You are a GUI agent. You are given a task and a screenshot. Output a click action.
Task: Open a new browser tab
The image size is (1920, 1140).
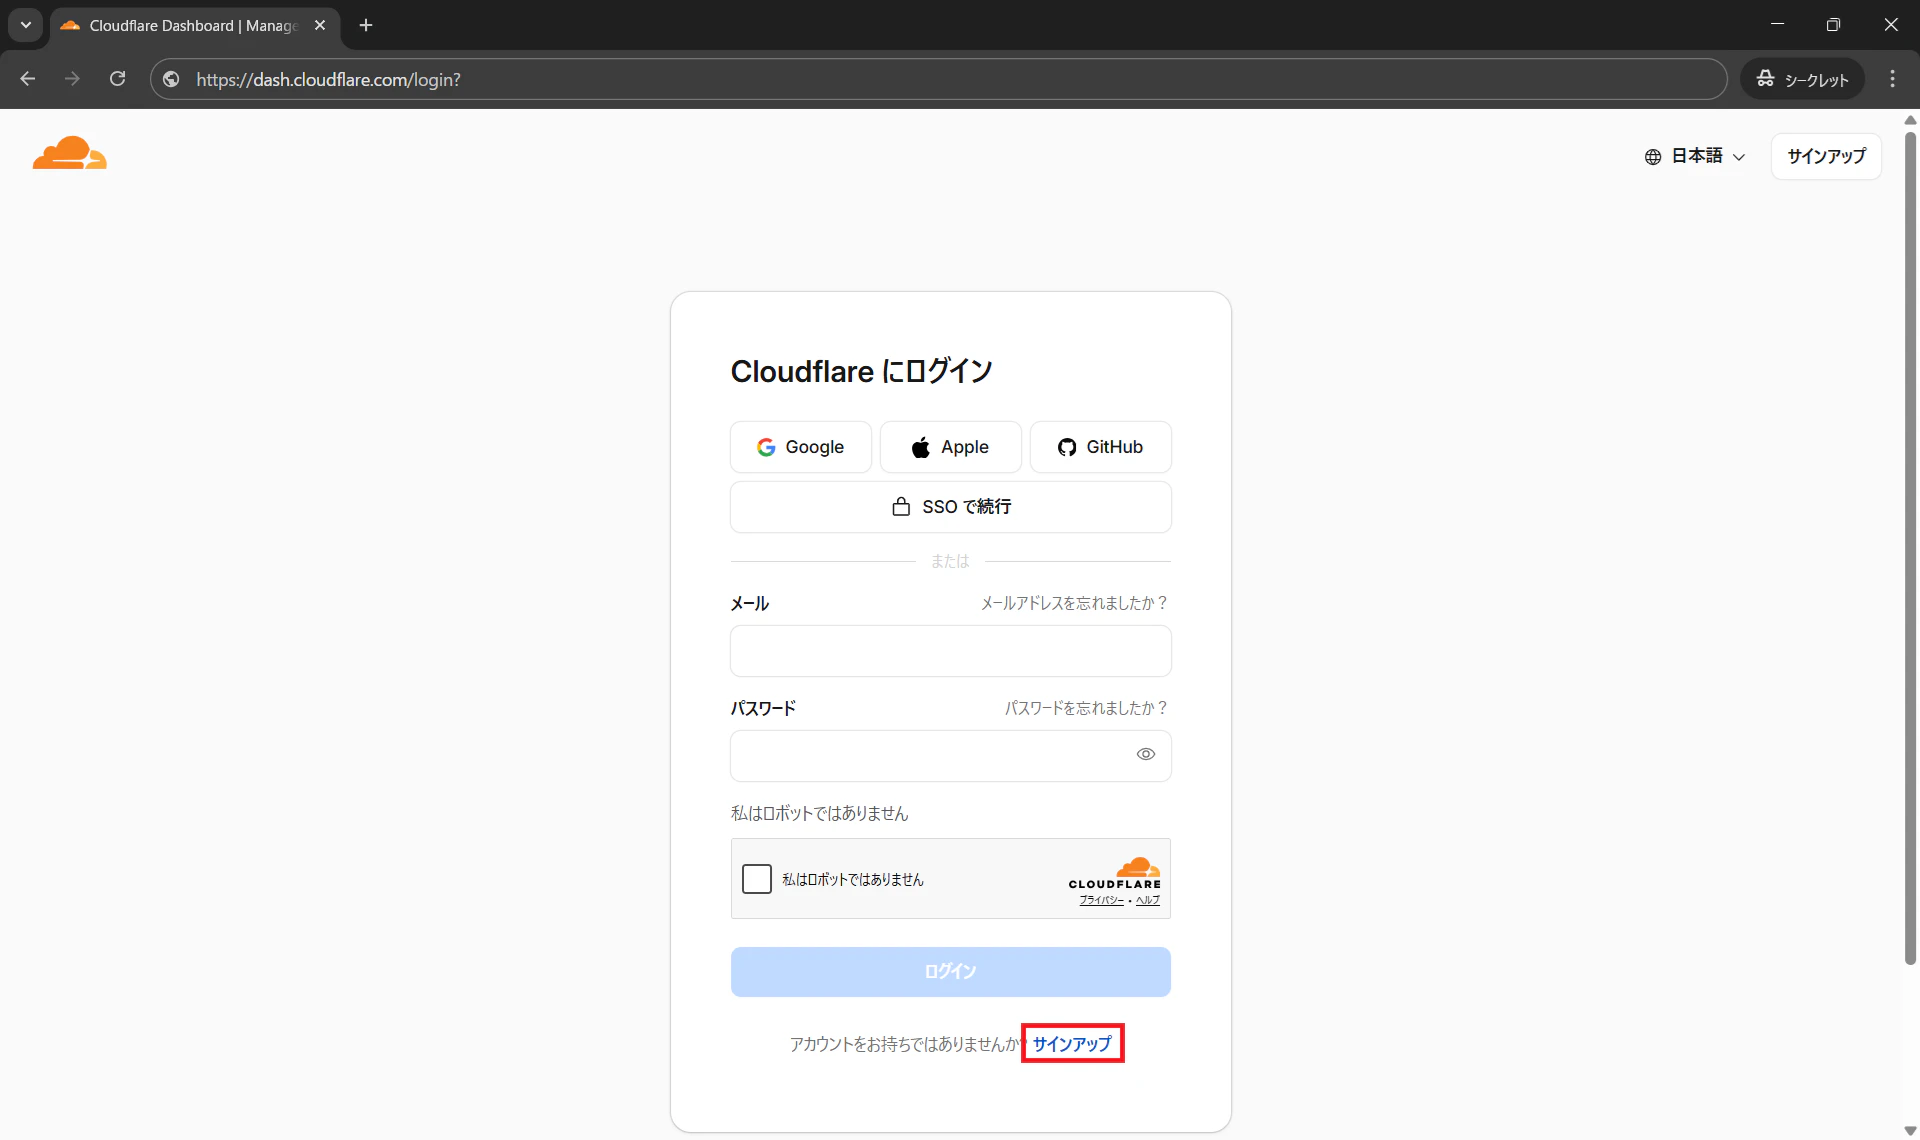click(366, 25)
